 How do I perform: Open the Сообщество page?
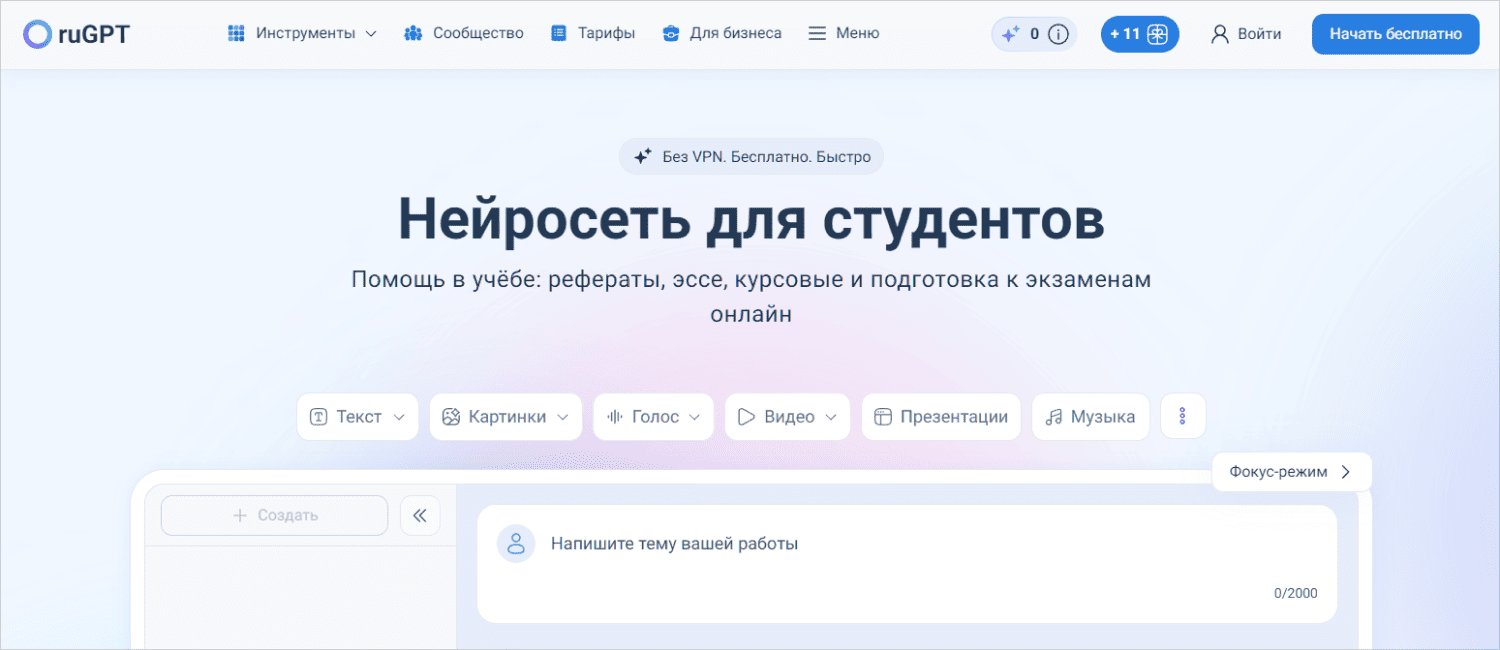pyautogui.click(x=464, y=34)
